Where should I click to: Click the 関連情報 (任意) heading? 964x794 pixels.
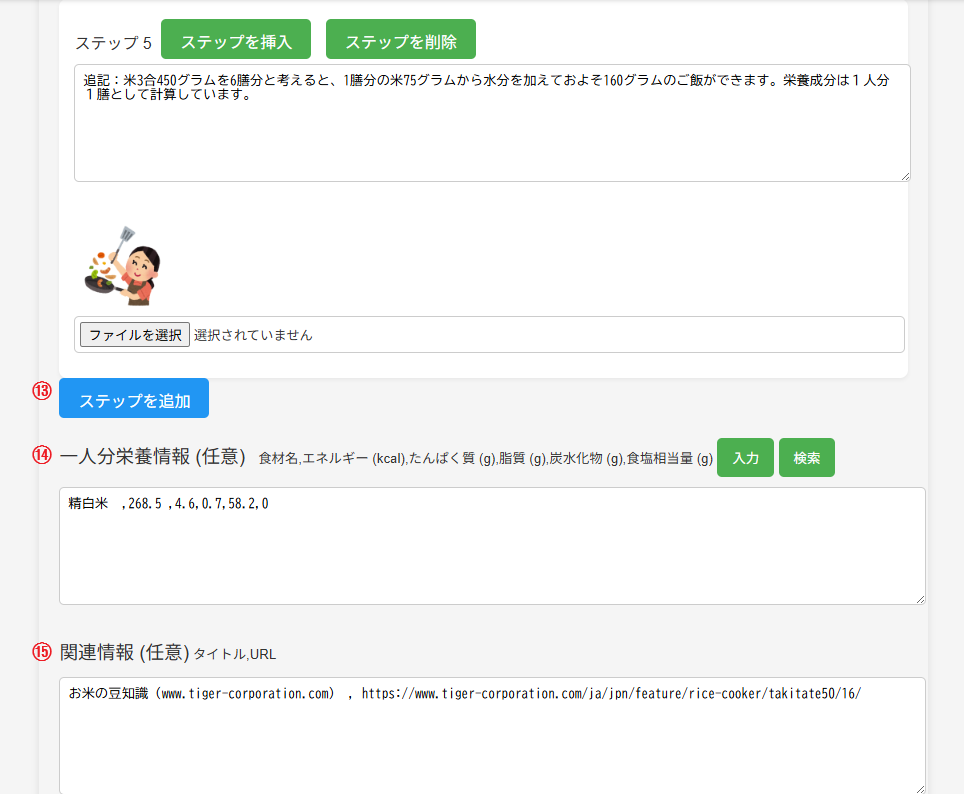[x=124, y=652]
